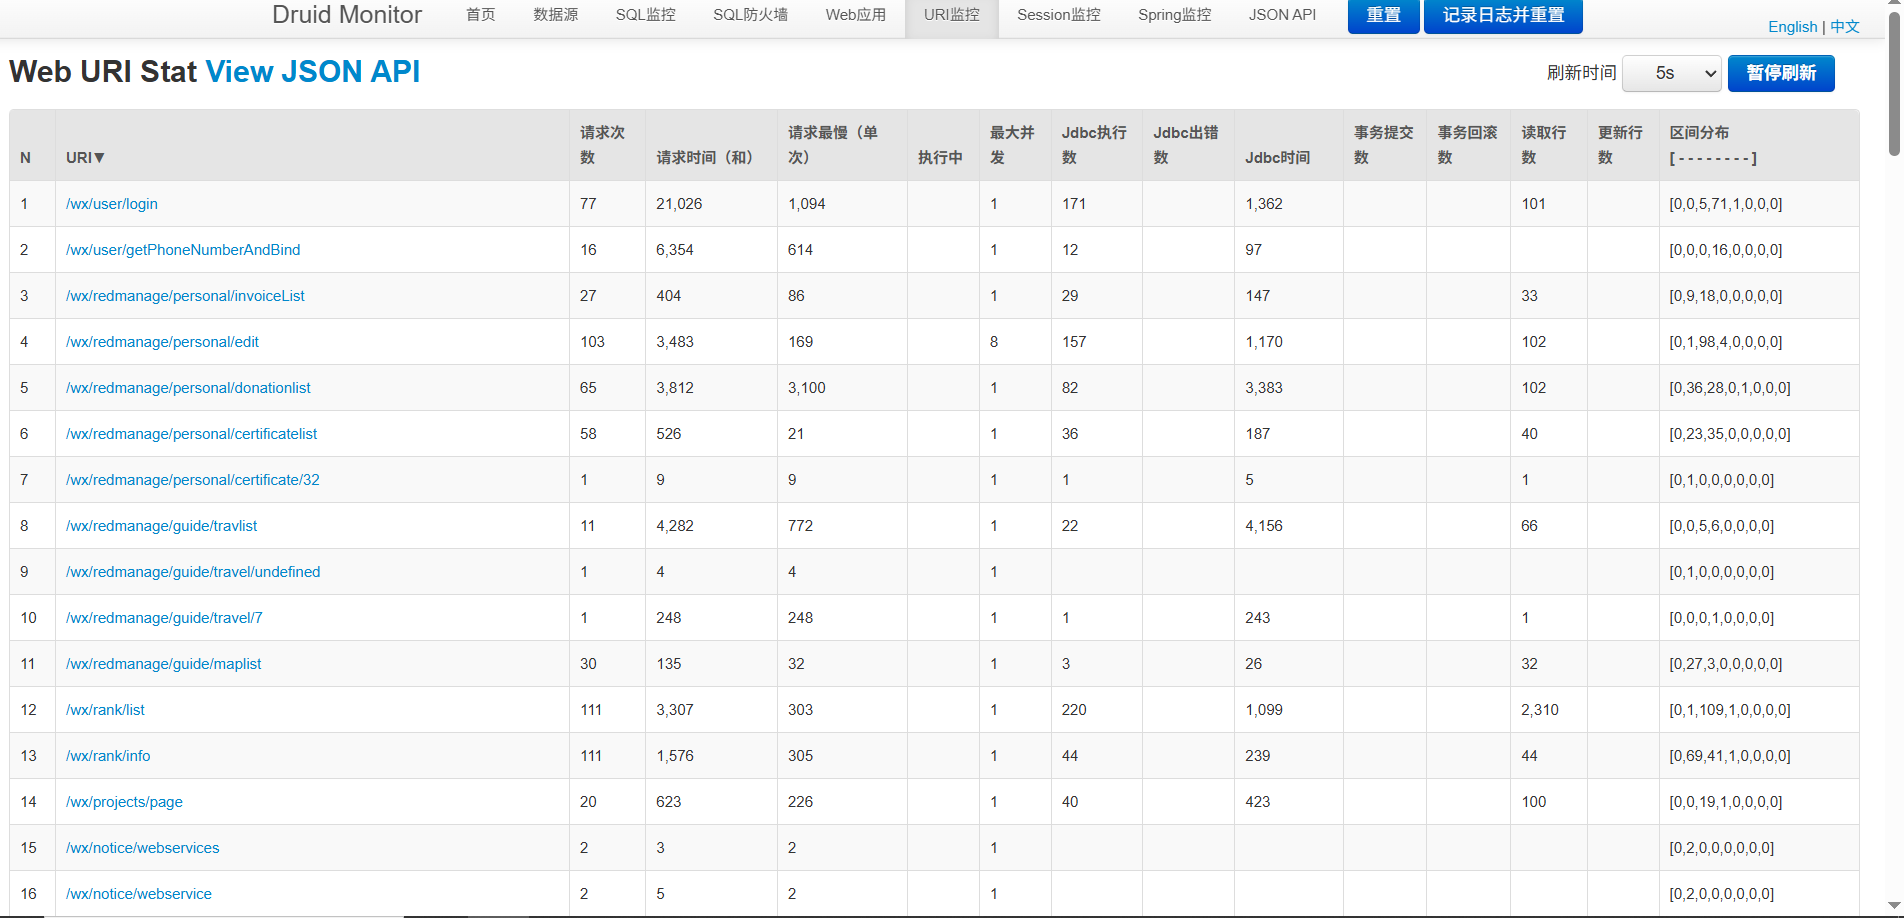Select the Spring监控 tab

coord(1174,15)
